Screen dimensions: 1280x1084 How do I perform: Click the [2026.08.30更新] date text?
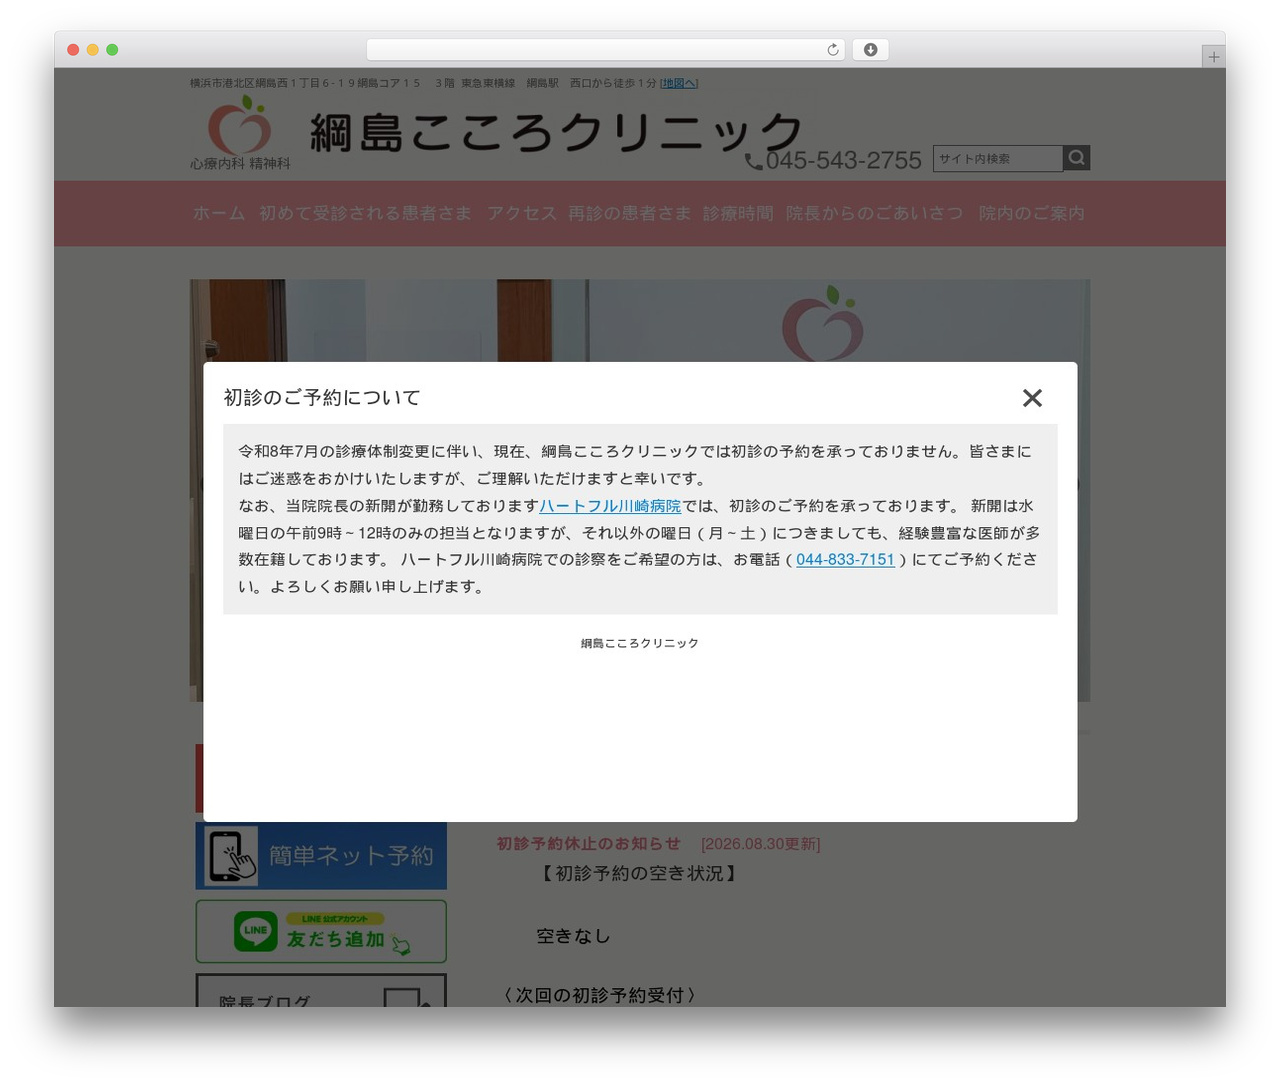click(761, 844)
